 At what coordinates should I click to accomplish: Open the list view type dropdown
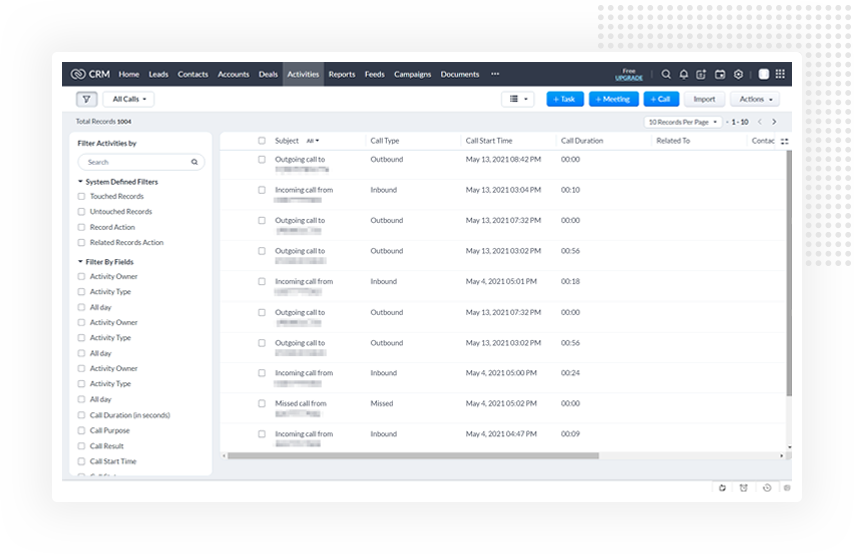pyautogui.click(x=518, y=99)
